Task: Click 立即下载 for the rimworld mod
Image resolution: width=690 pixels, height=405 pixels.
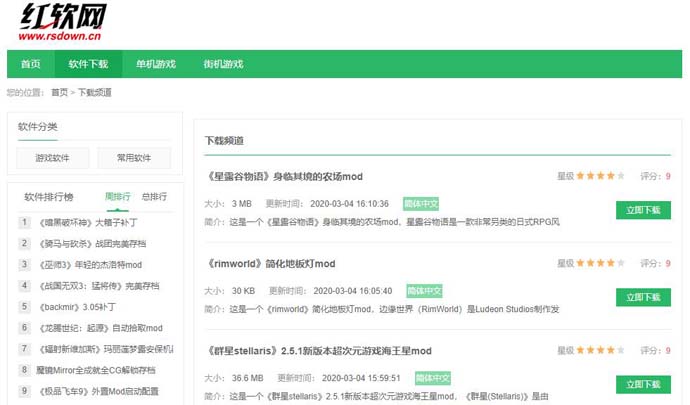Action: [643, 297]
